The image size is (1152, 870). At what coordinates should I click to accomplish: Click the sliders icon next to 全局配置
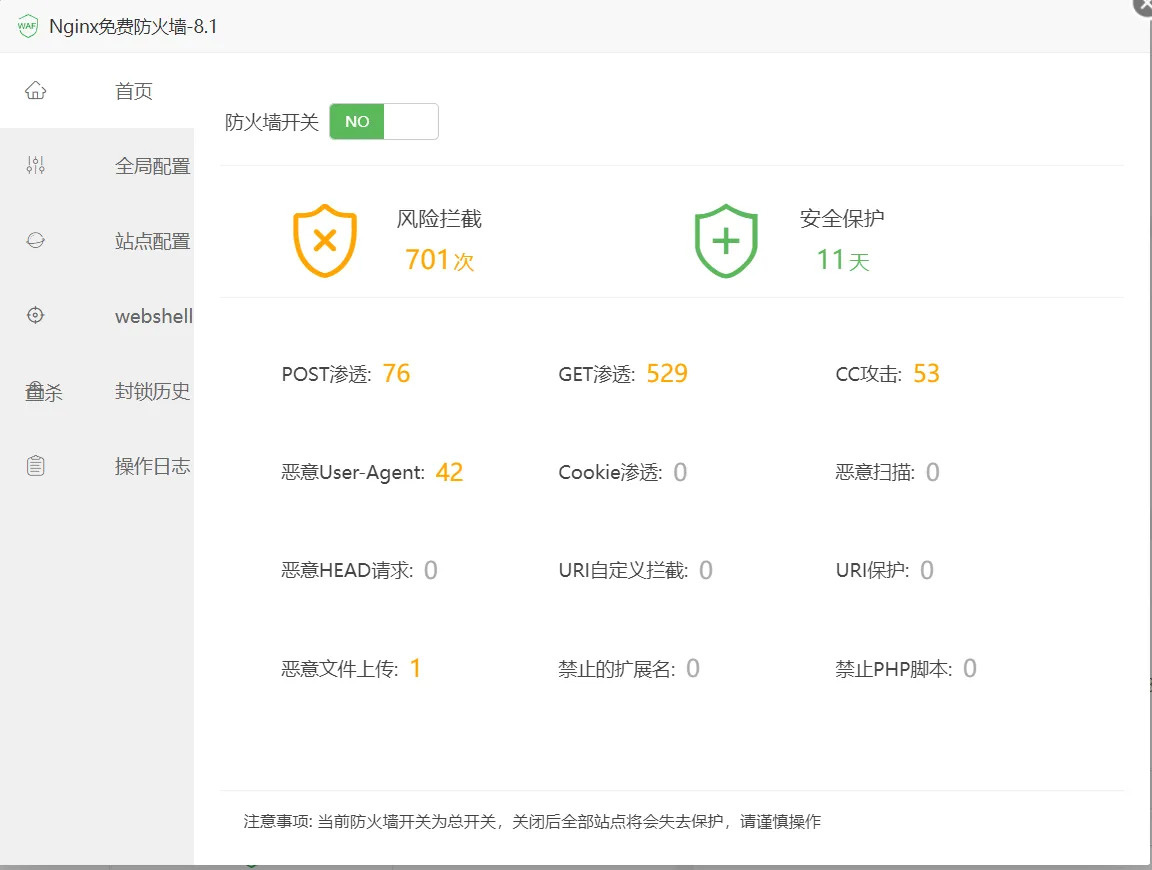36,166
